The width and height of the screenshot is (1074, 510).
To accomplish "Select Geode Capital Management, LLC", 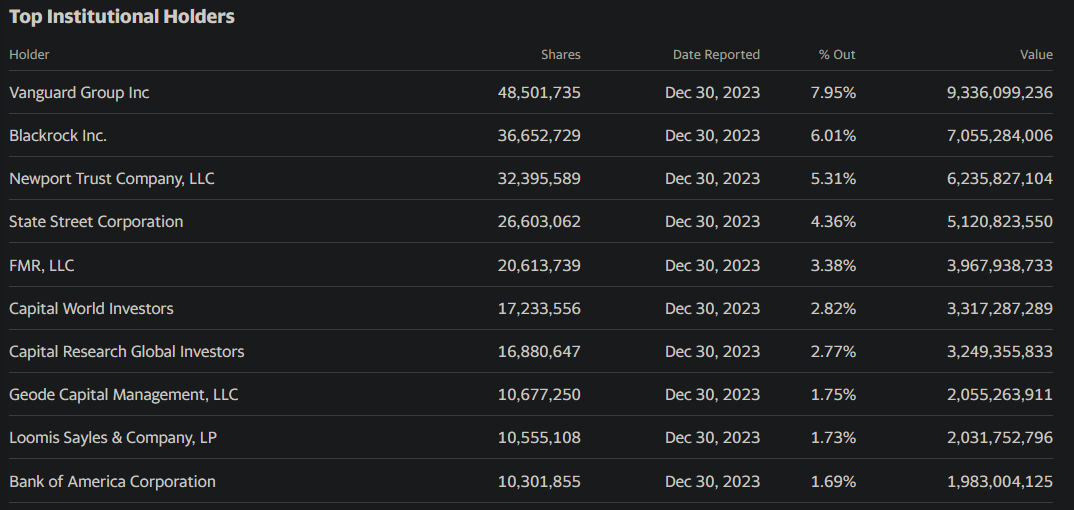I will [x=123, y=394].
